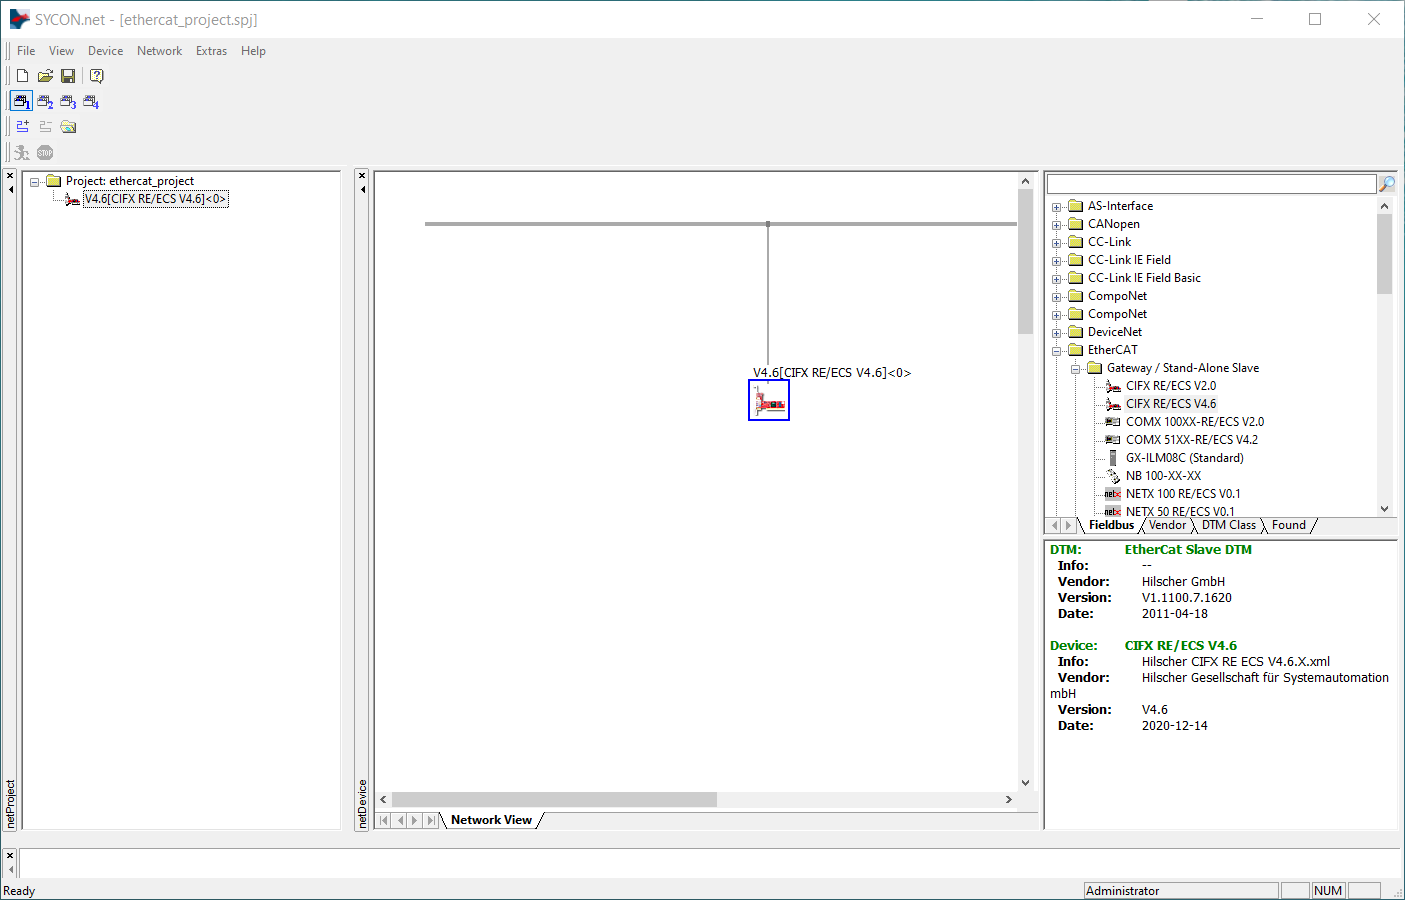Screen dimensions: 1405x900
Task: Expand the CANopen catalog folder
Action: (1056, 225)
